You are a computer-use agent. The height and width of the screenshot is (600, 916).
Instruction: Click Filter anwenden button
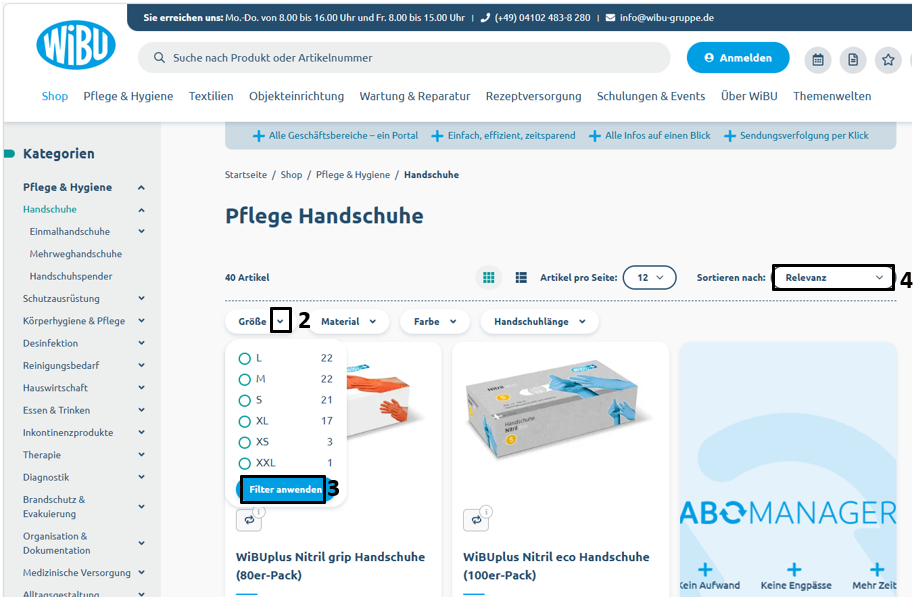click(284, 490)
